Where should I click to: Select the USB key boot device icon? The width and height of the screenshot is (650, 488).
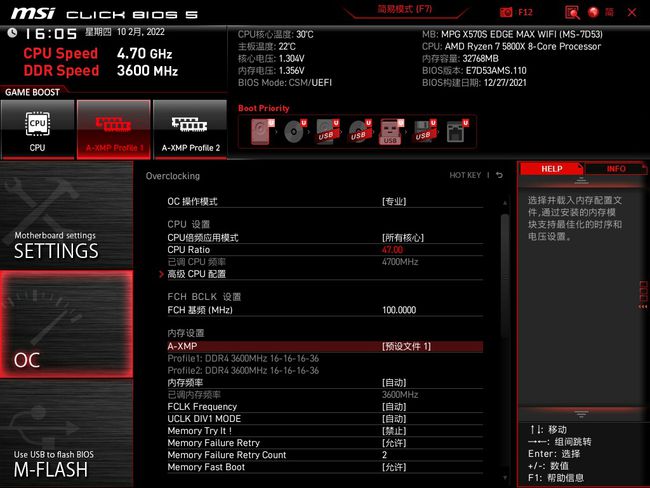pyautogui.click(x=391, y=132)
